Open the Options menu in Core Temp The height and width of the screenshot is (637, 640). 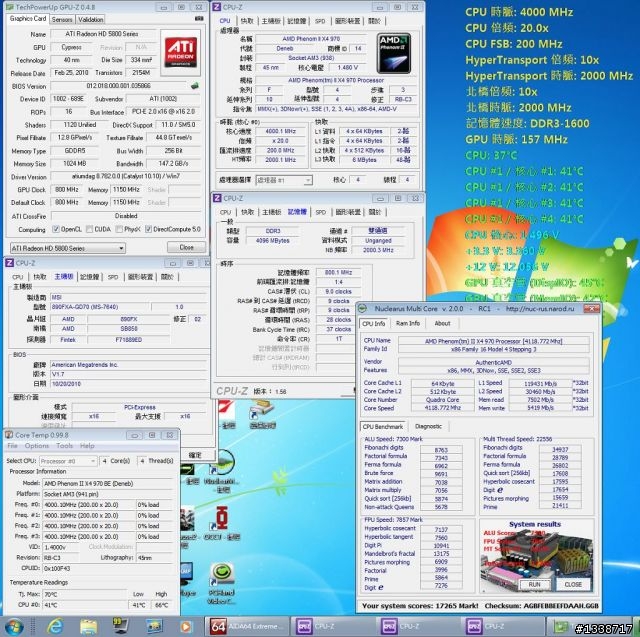click(37, 446)
